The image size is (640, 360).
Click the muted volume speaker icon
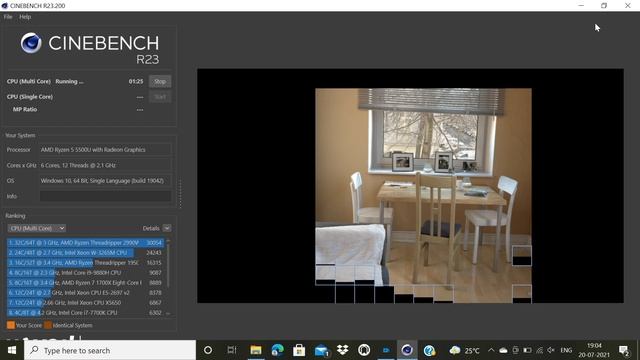(551, 350)
